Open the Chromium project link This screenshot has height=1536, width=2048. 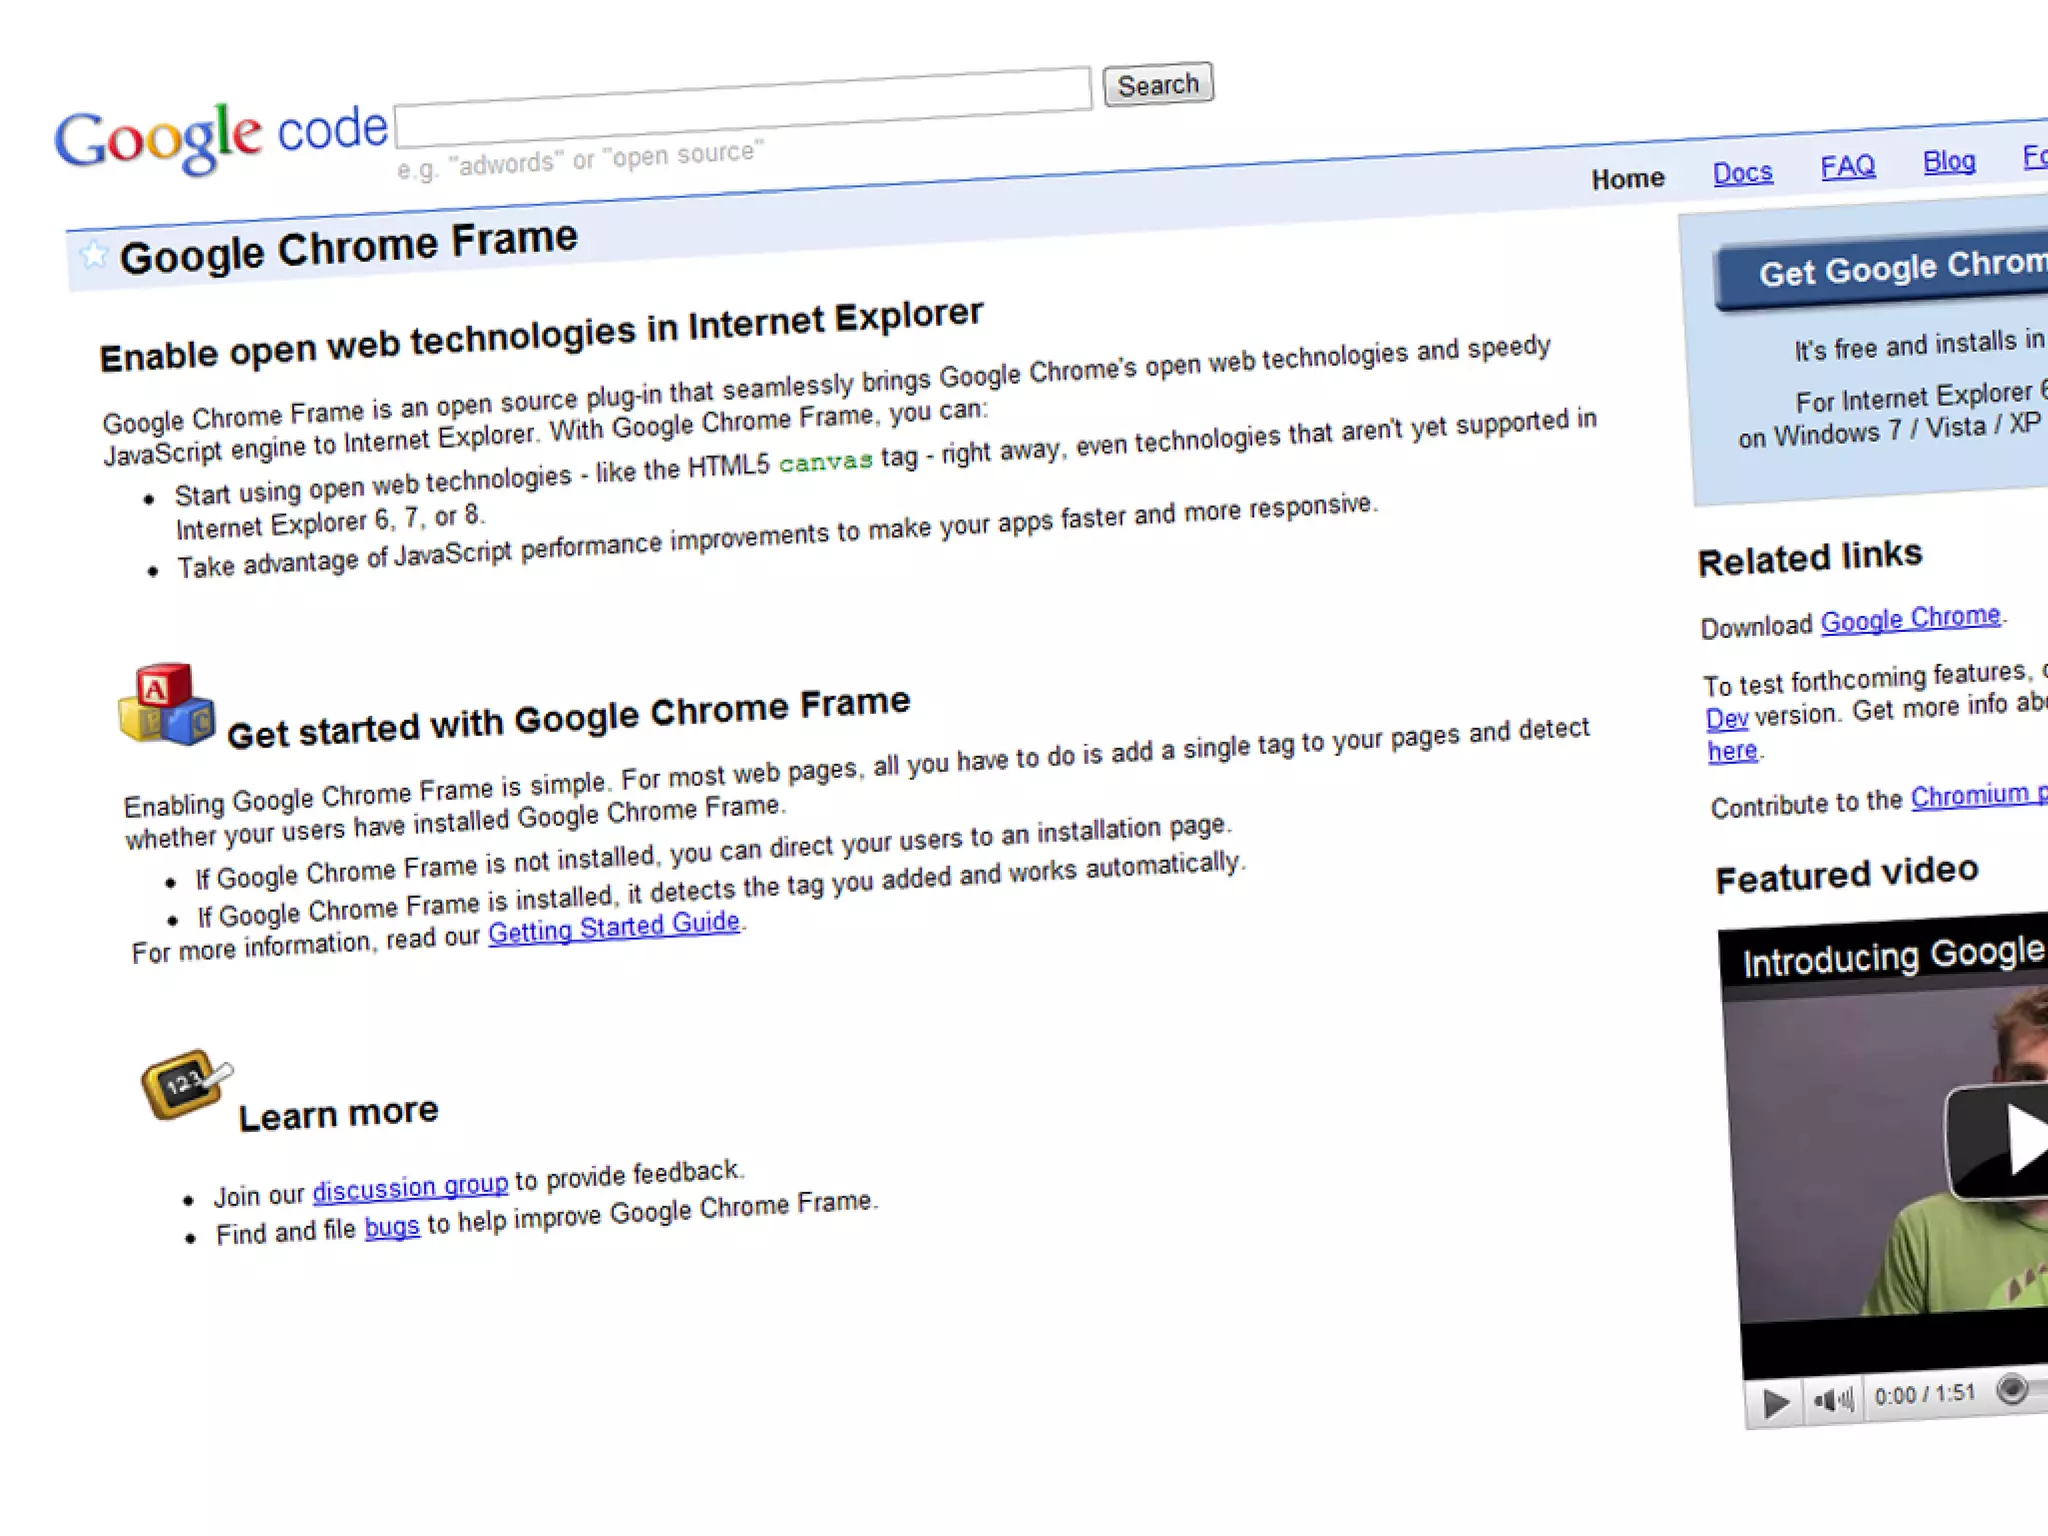pos(1979,796)
